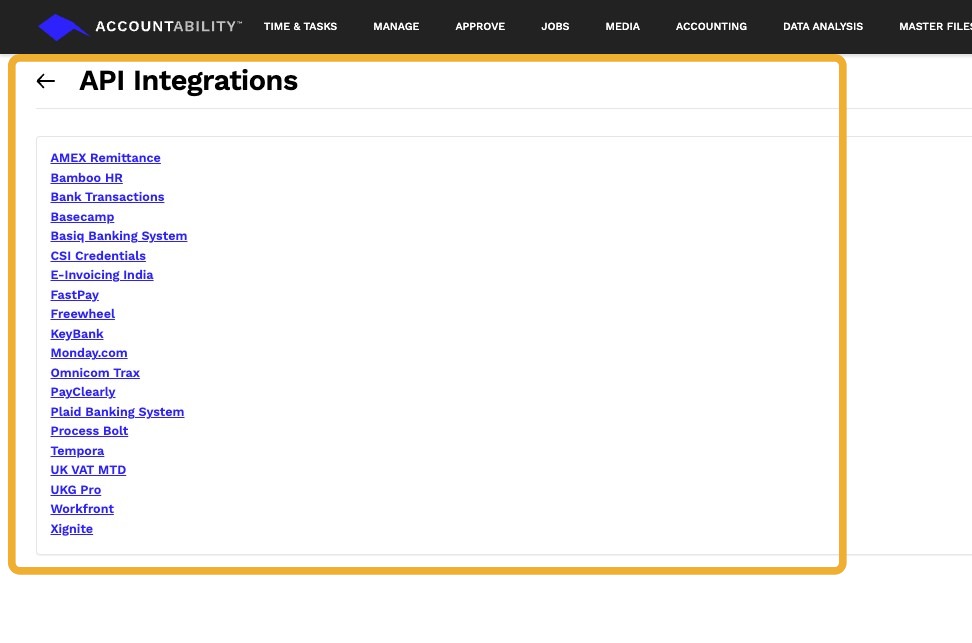Open the Approve menu
This screenshot has height=643, width=972.
click(x=480, y=27)
